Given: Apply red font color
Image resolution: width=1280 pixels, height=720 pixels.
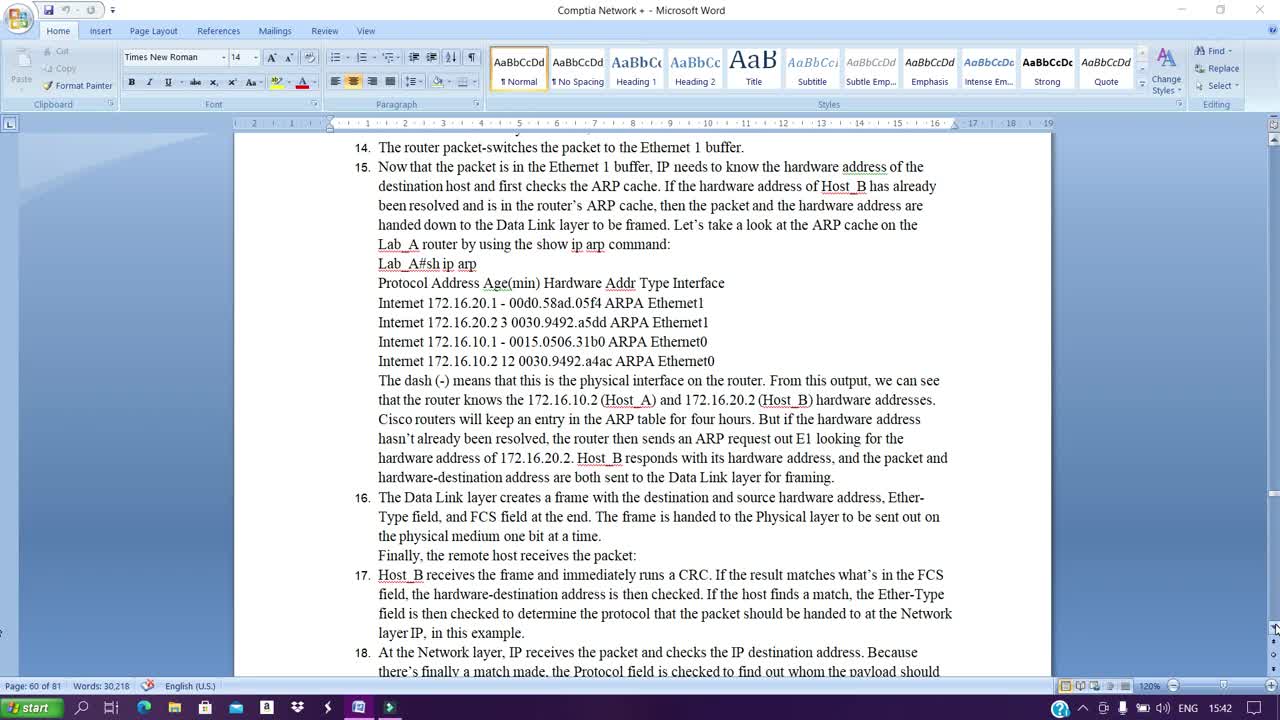Looking at the screenshot, I should pyautogui.click(x=302, y=82).
